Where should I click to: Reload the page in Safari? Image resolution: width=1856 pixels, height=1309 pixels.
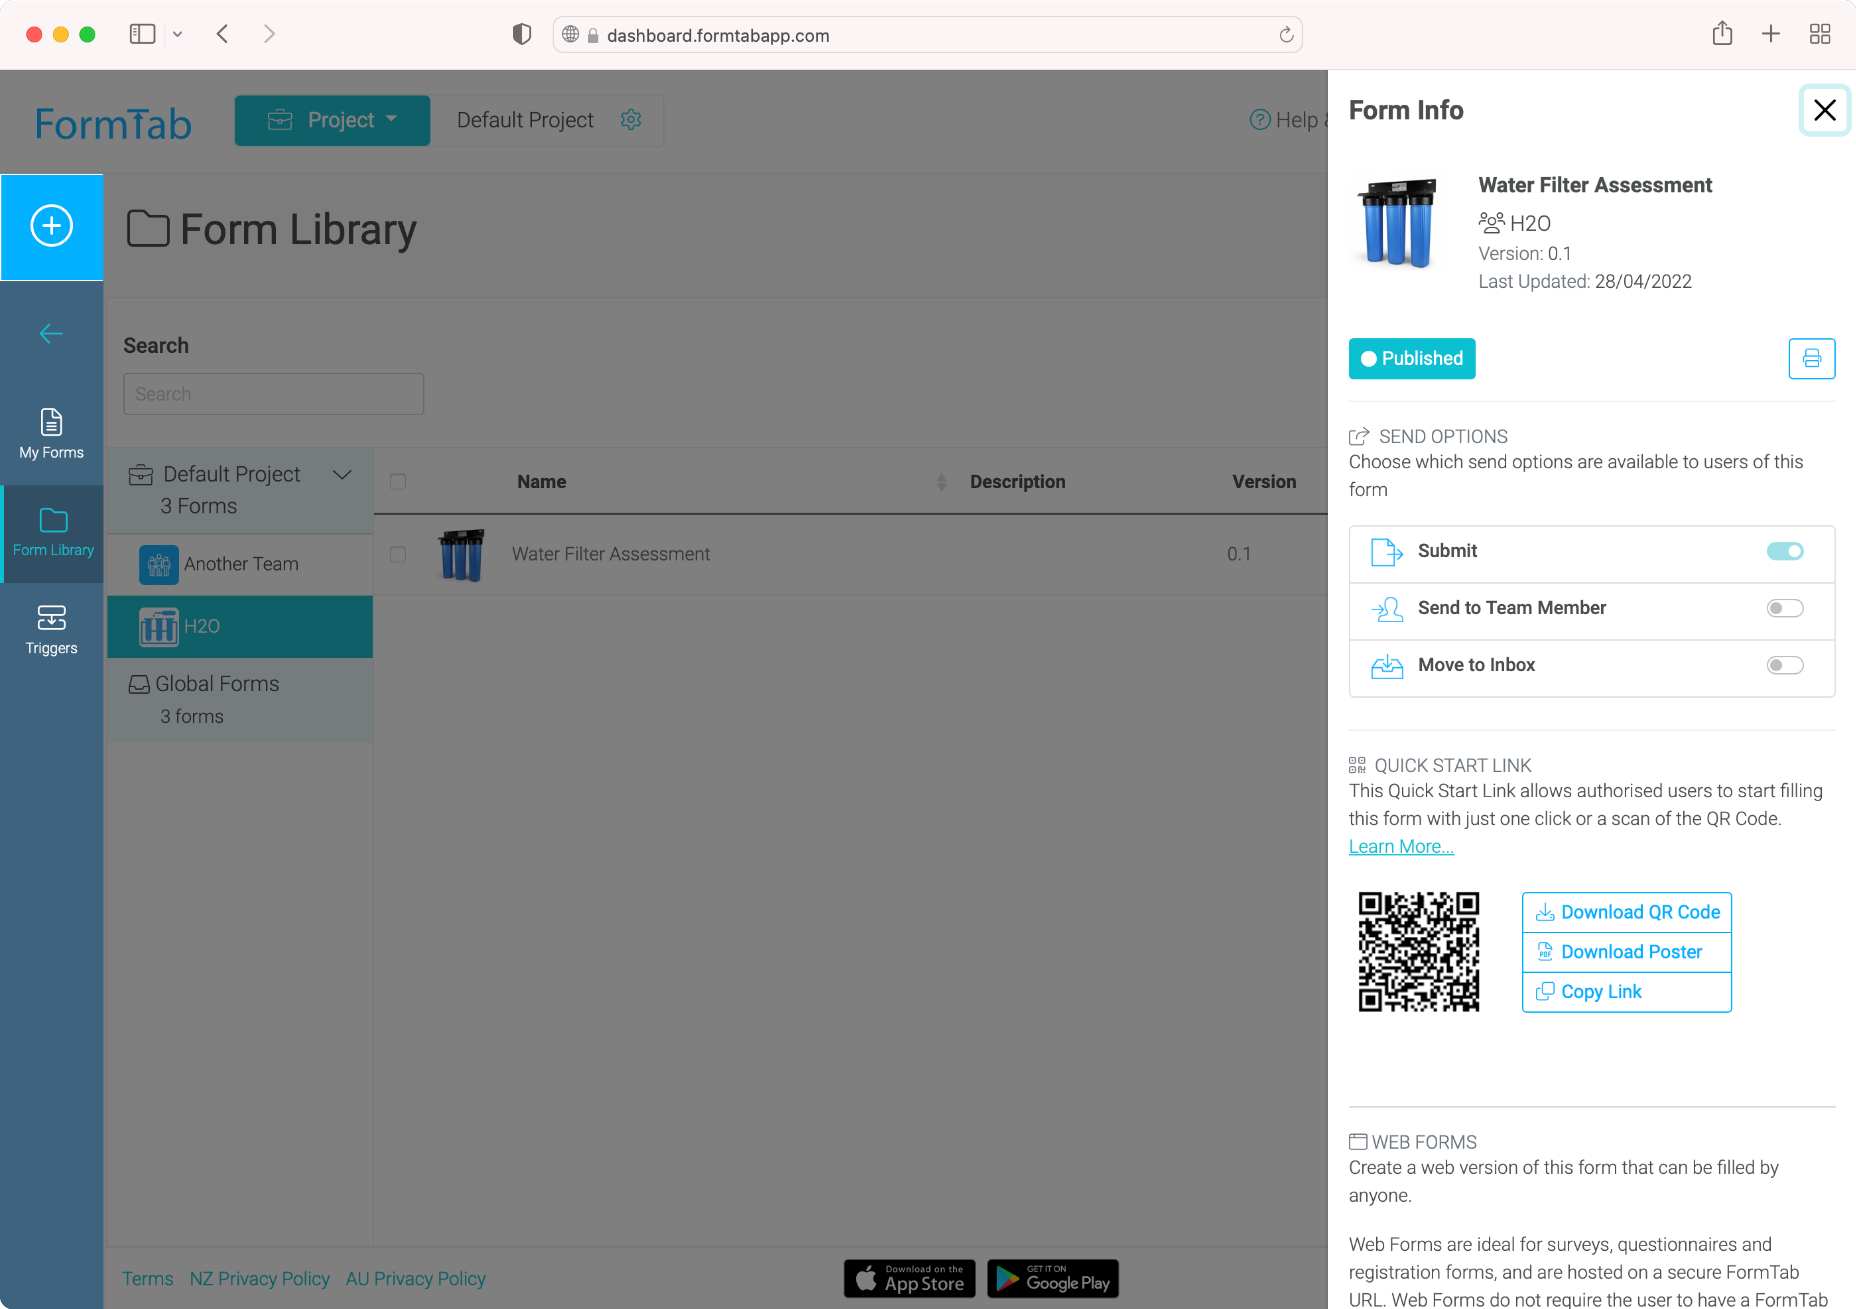pos(1286,35)
